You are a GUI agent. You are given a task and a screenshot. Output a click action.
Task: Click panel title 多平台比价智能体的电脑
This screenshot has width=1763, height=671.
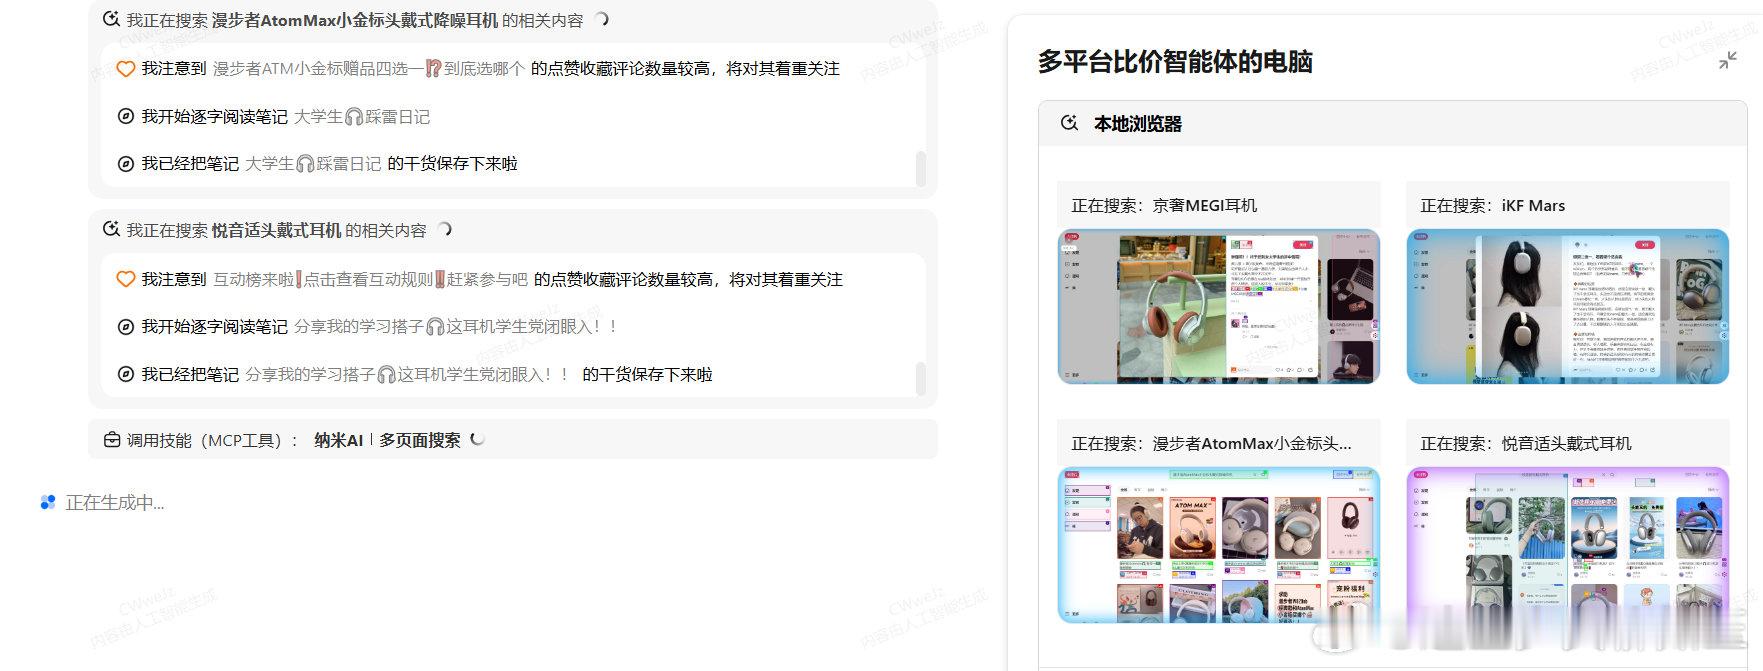pos(1175,62)
